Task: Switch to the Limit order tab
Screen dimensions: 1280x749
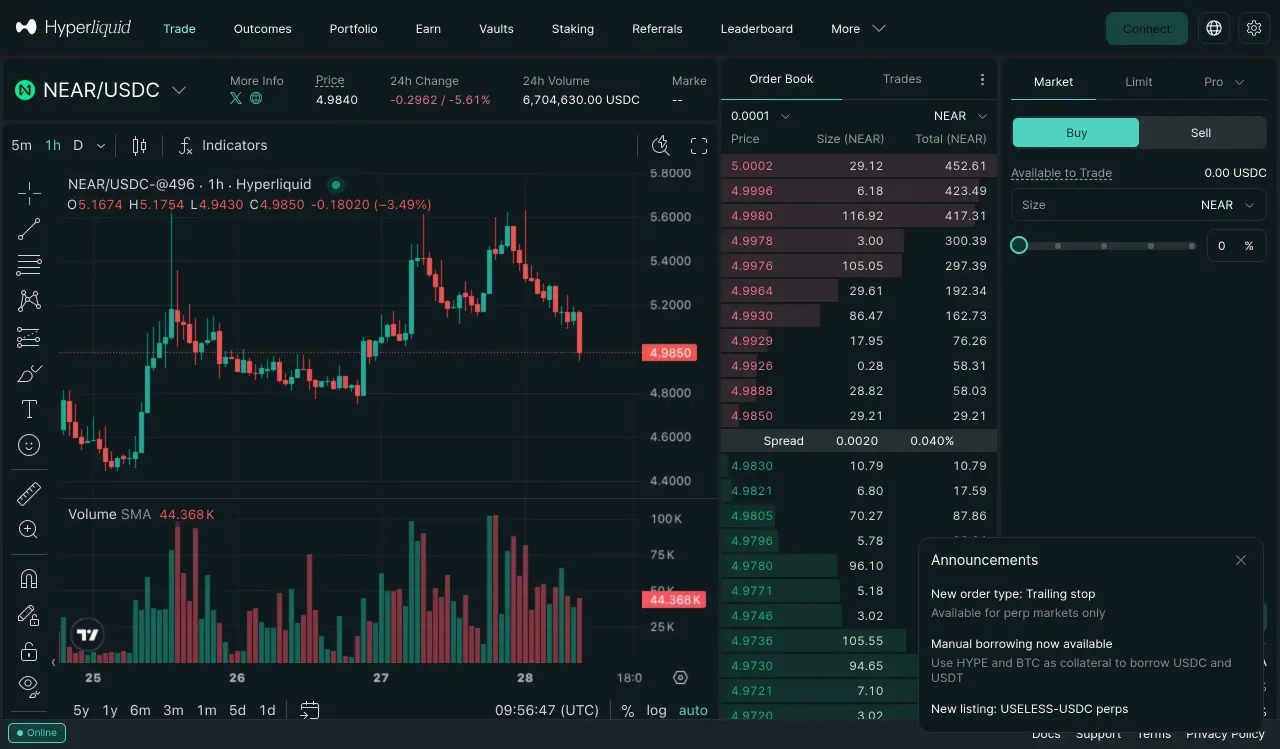Action: point(1138,82)
